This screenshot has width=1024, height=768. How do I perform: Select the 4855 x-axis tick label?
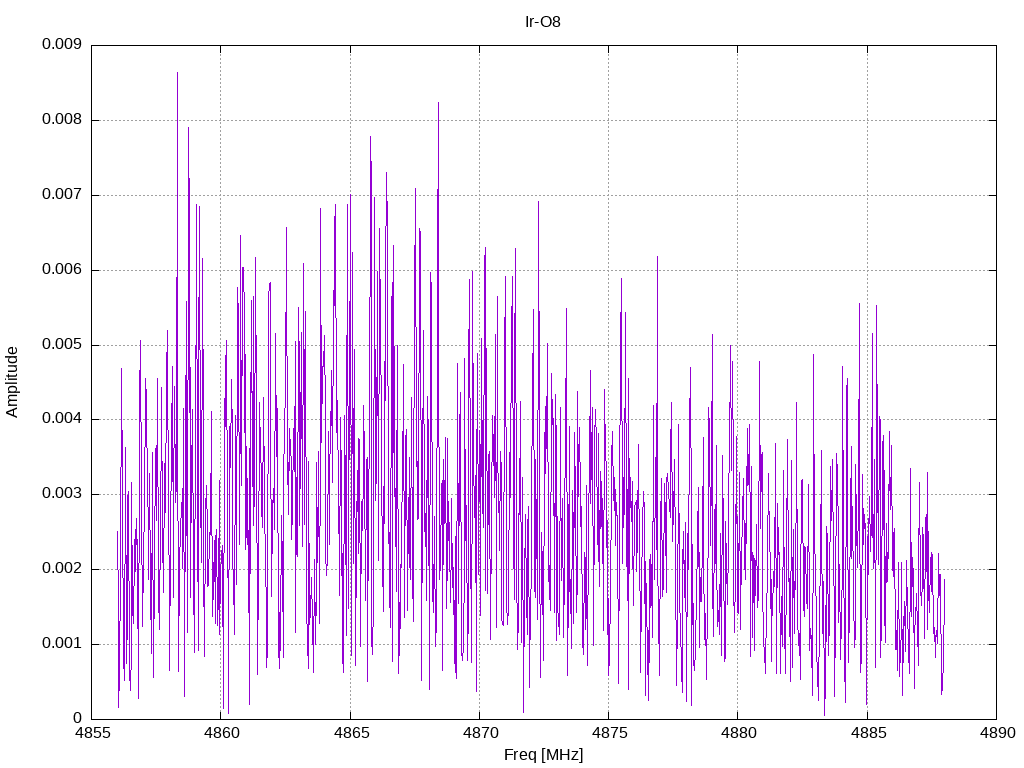point(92,733)
